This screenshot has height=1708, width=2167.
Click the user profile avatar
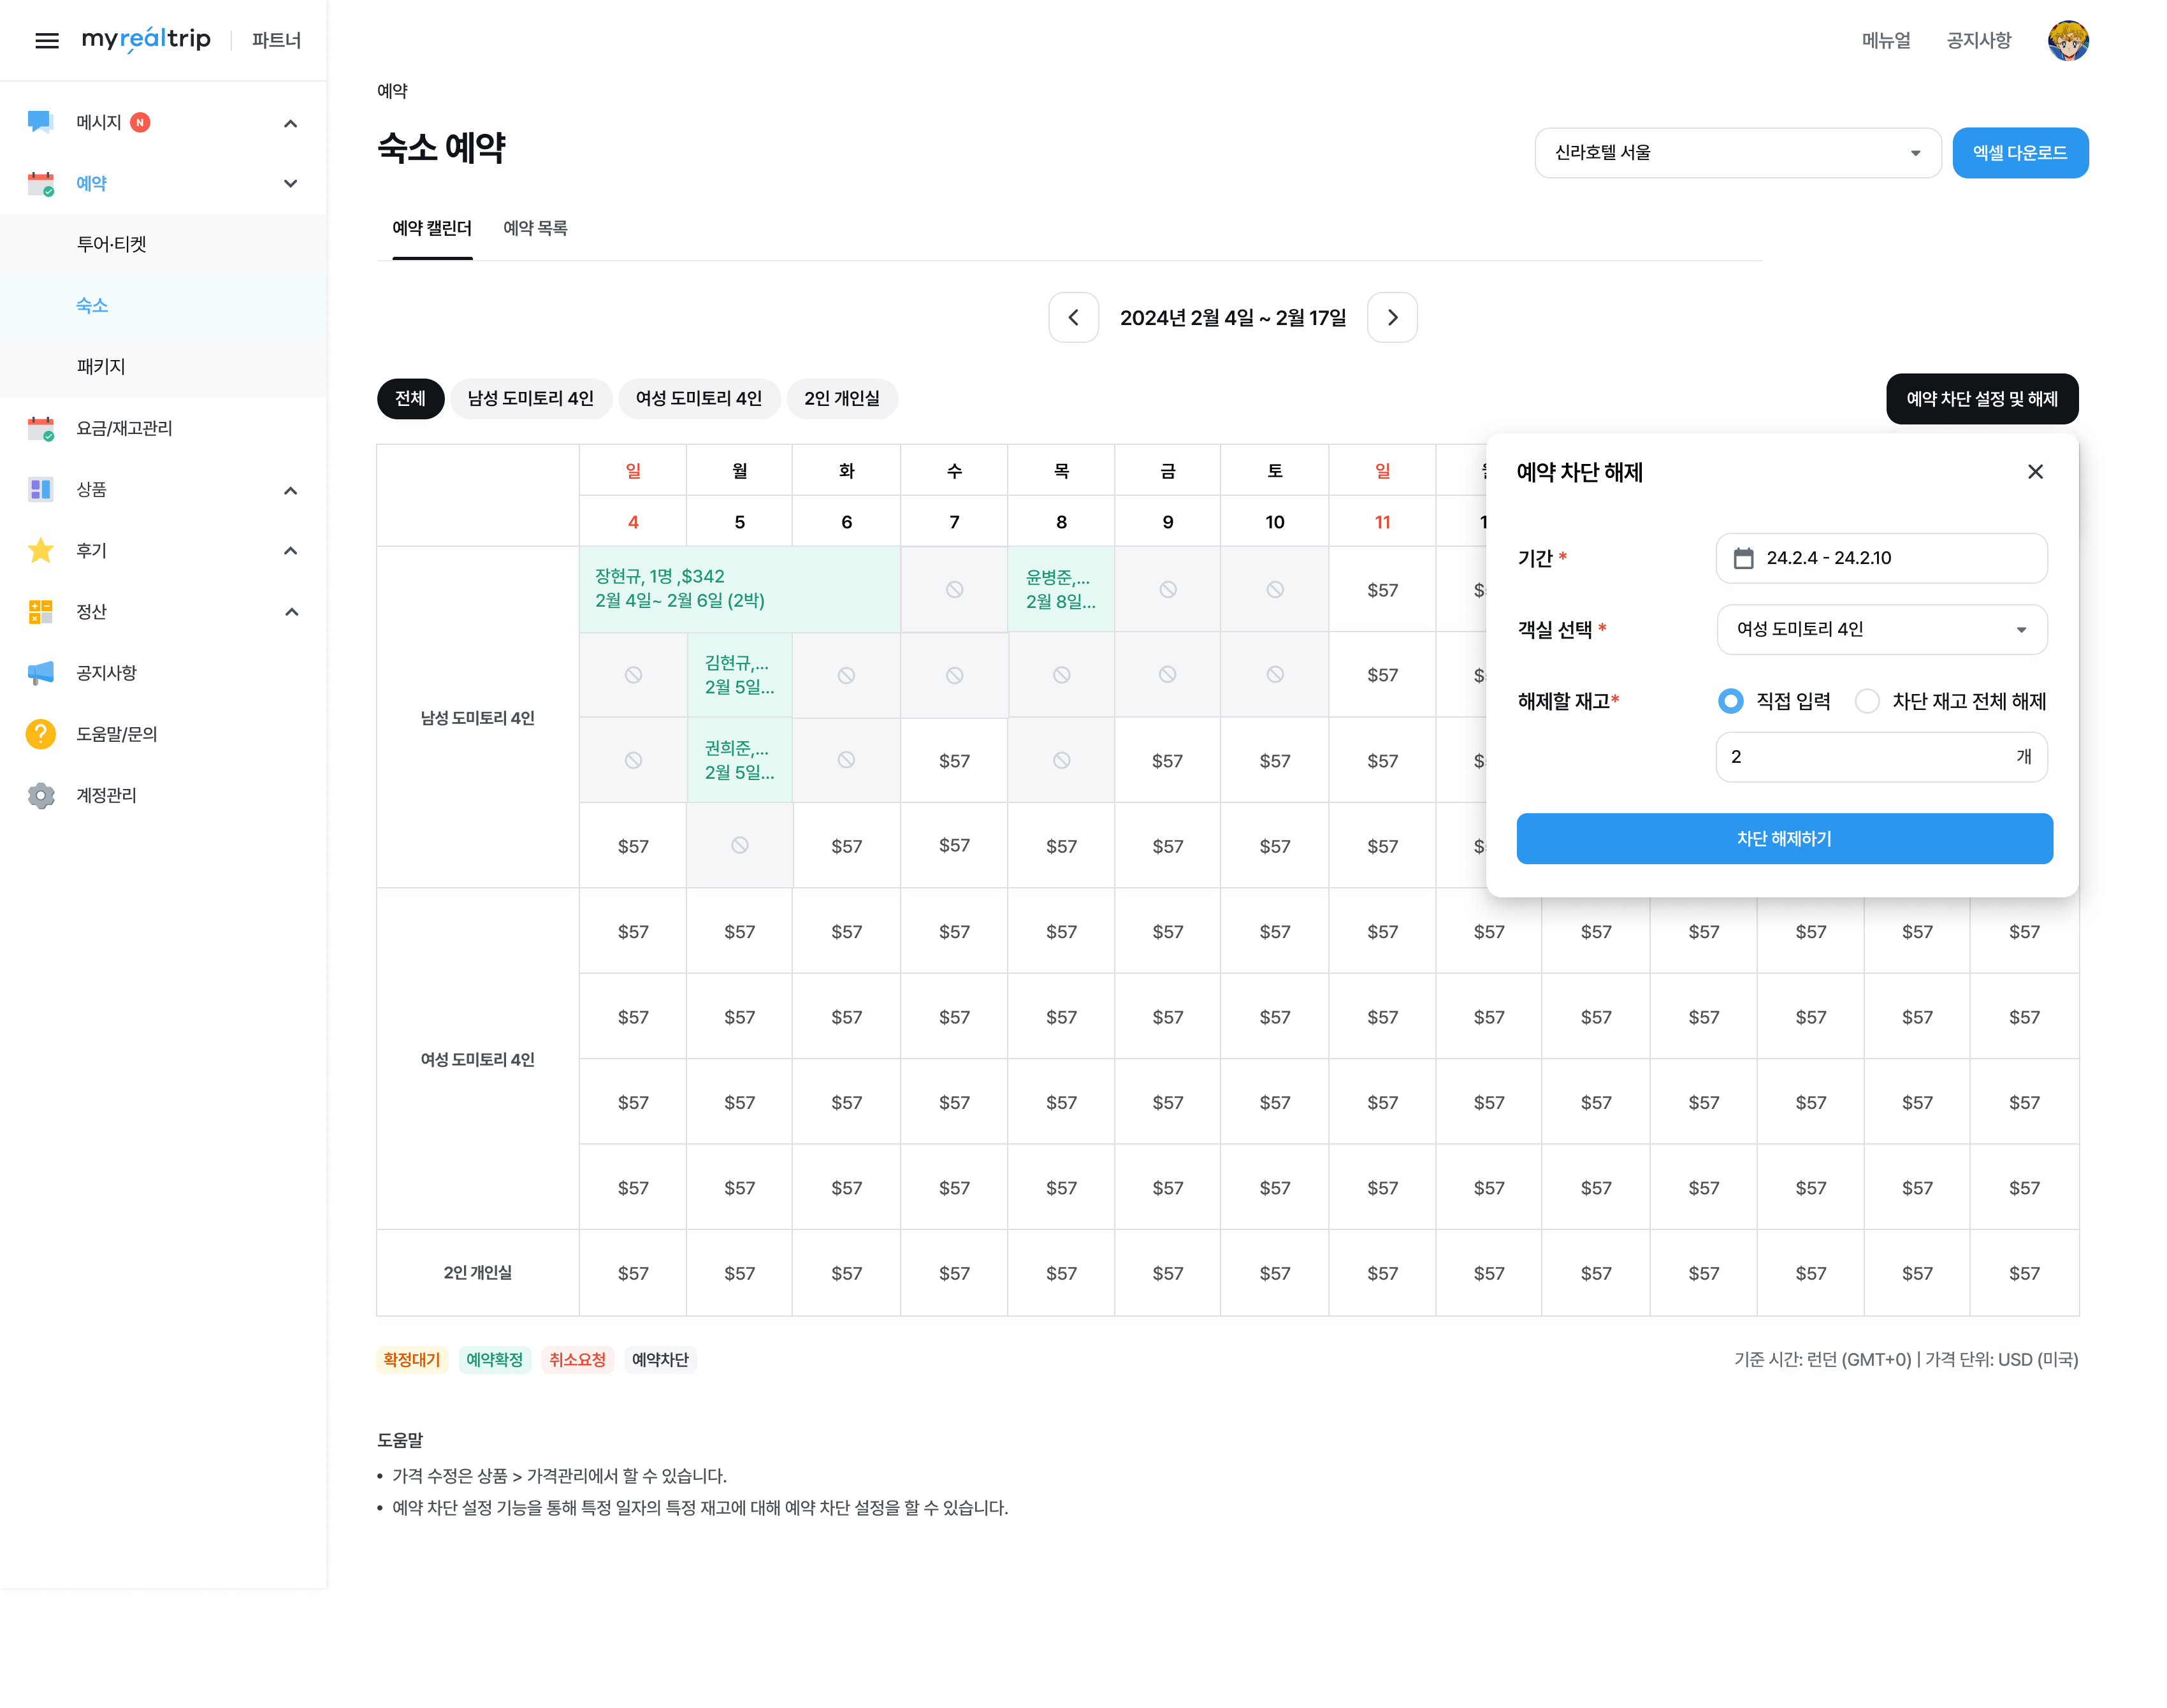coord(2066,40)
